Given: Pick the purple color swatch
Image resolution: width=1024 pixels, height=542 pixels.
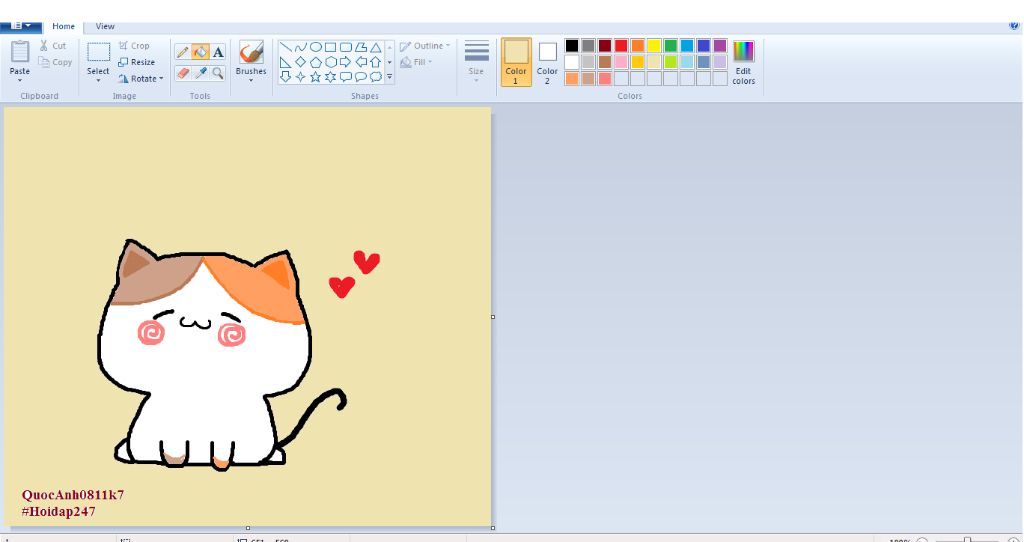Looking at the screenshot, I should 720,46.
